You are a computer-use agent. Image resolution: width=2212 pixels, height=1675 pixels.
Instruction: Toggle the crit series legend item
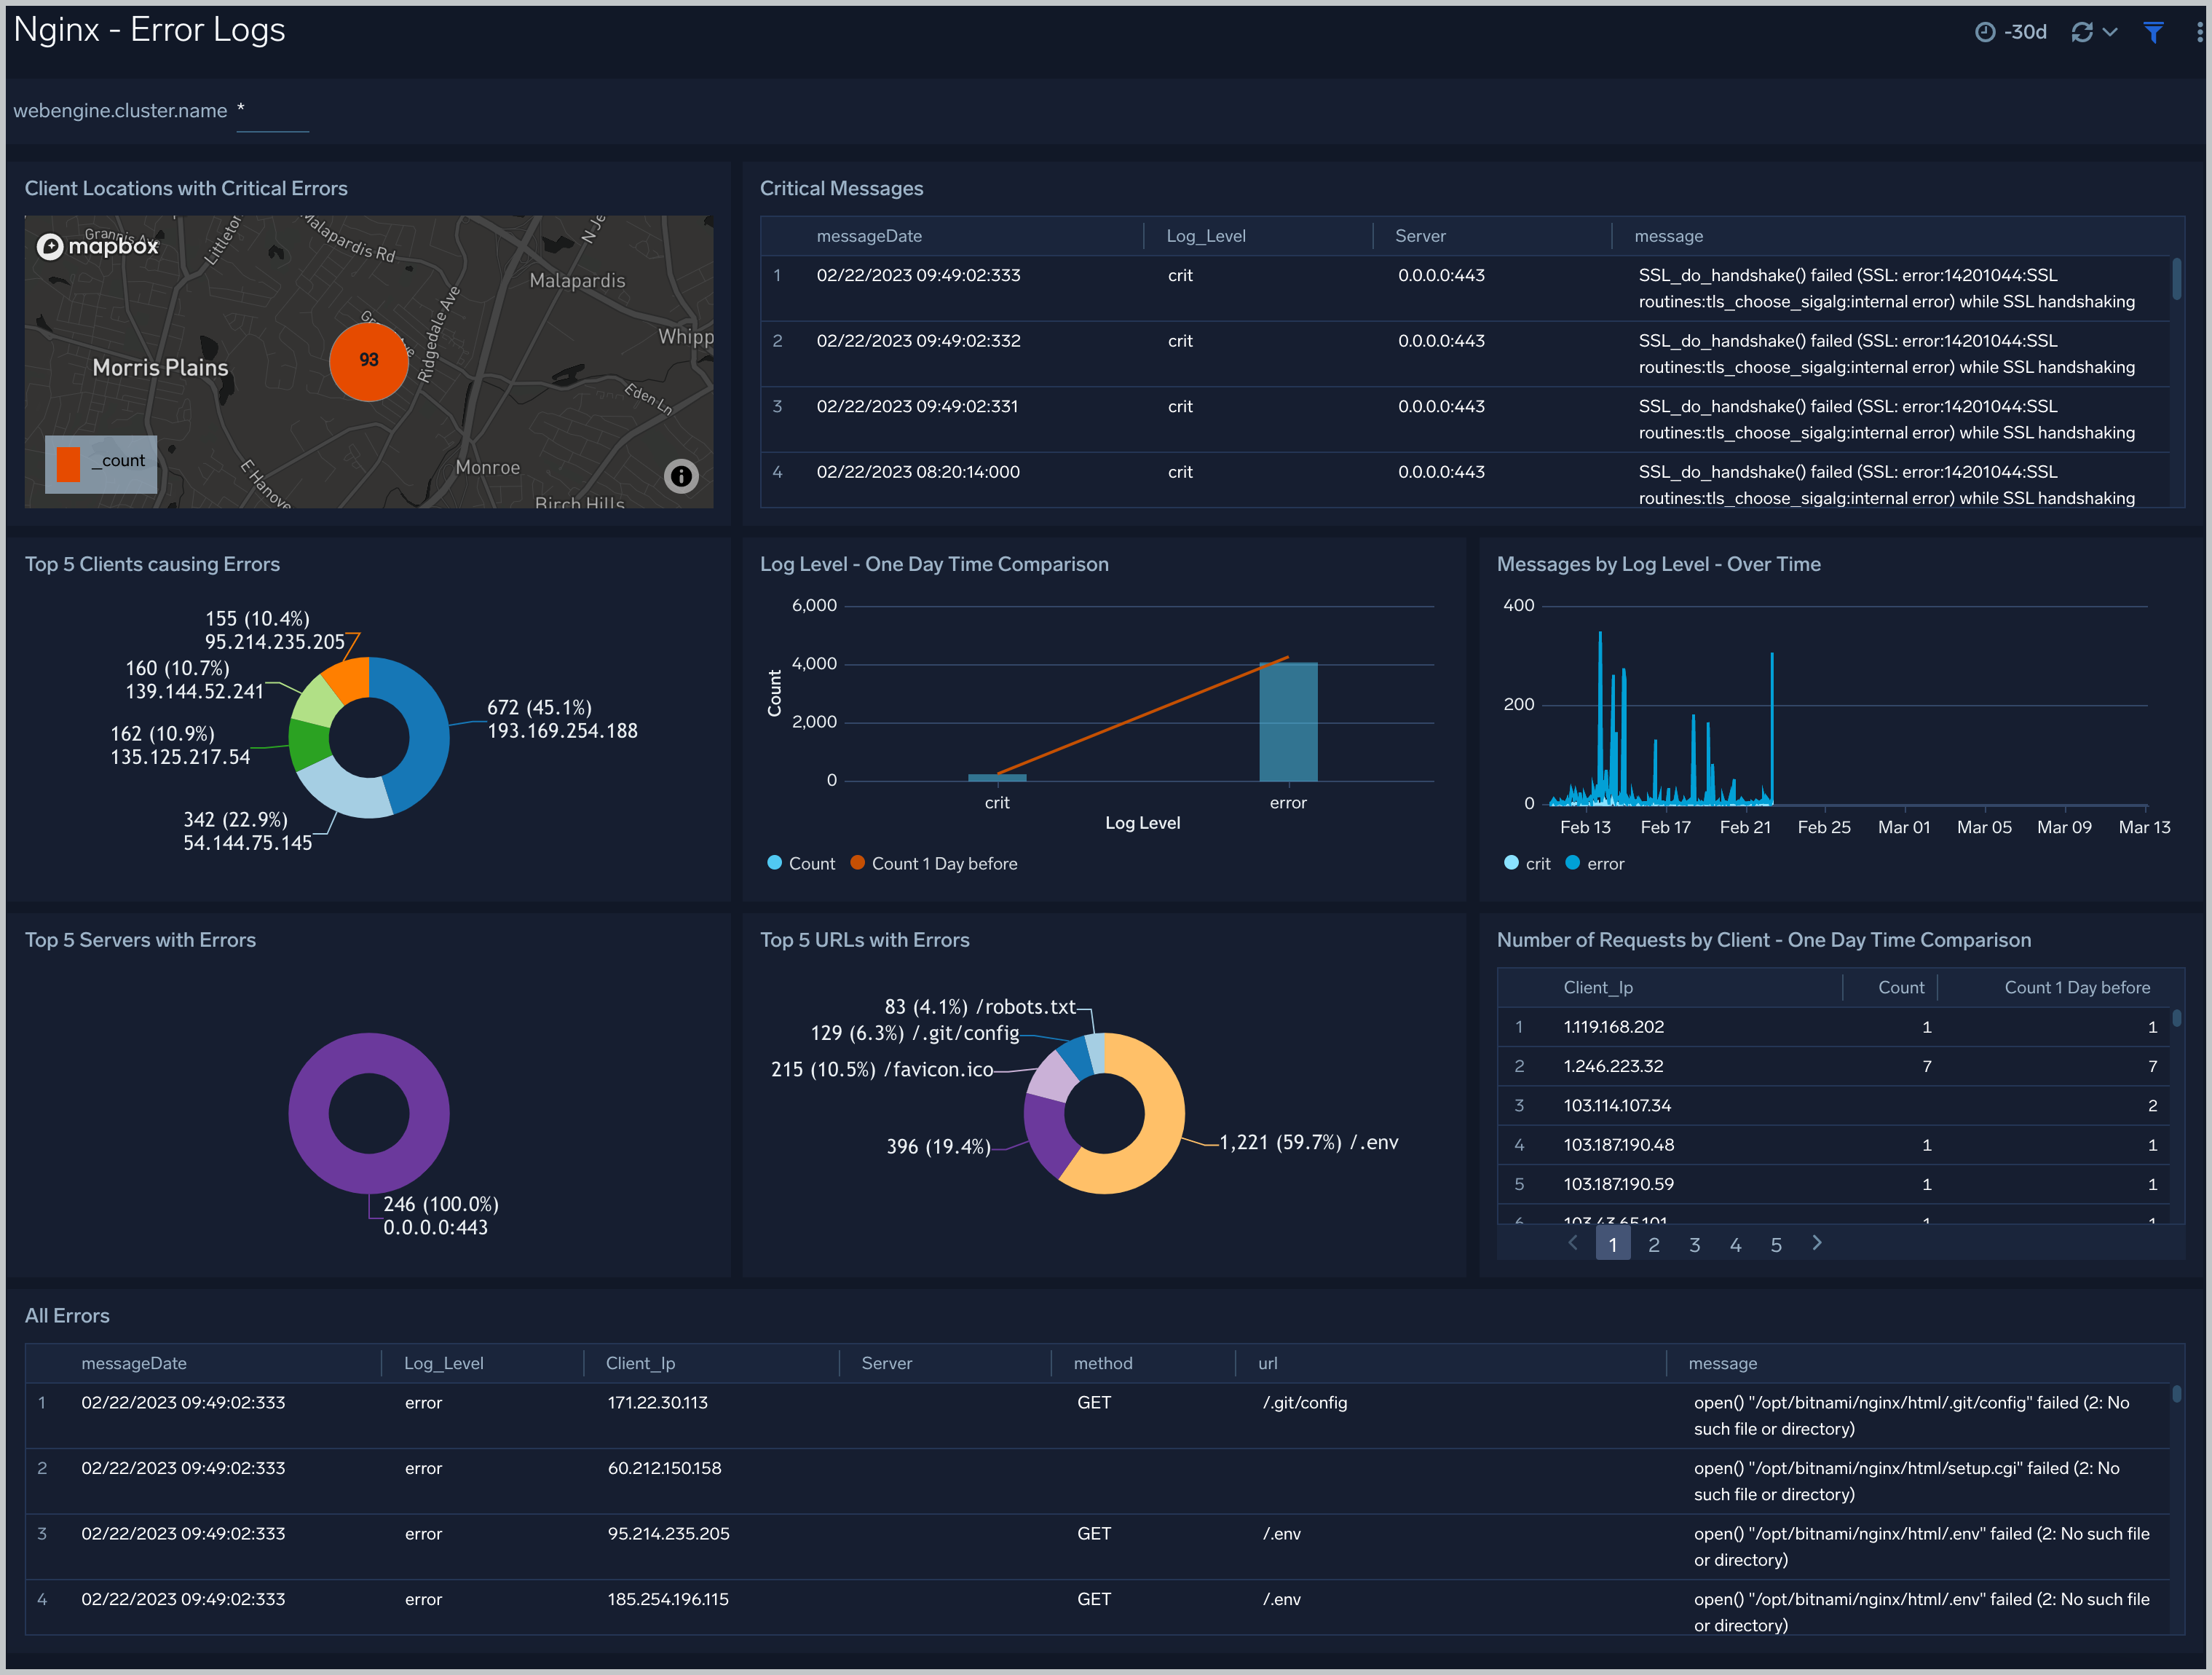tap(1527, 863)
